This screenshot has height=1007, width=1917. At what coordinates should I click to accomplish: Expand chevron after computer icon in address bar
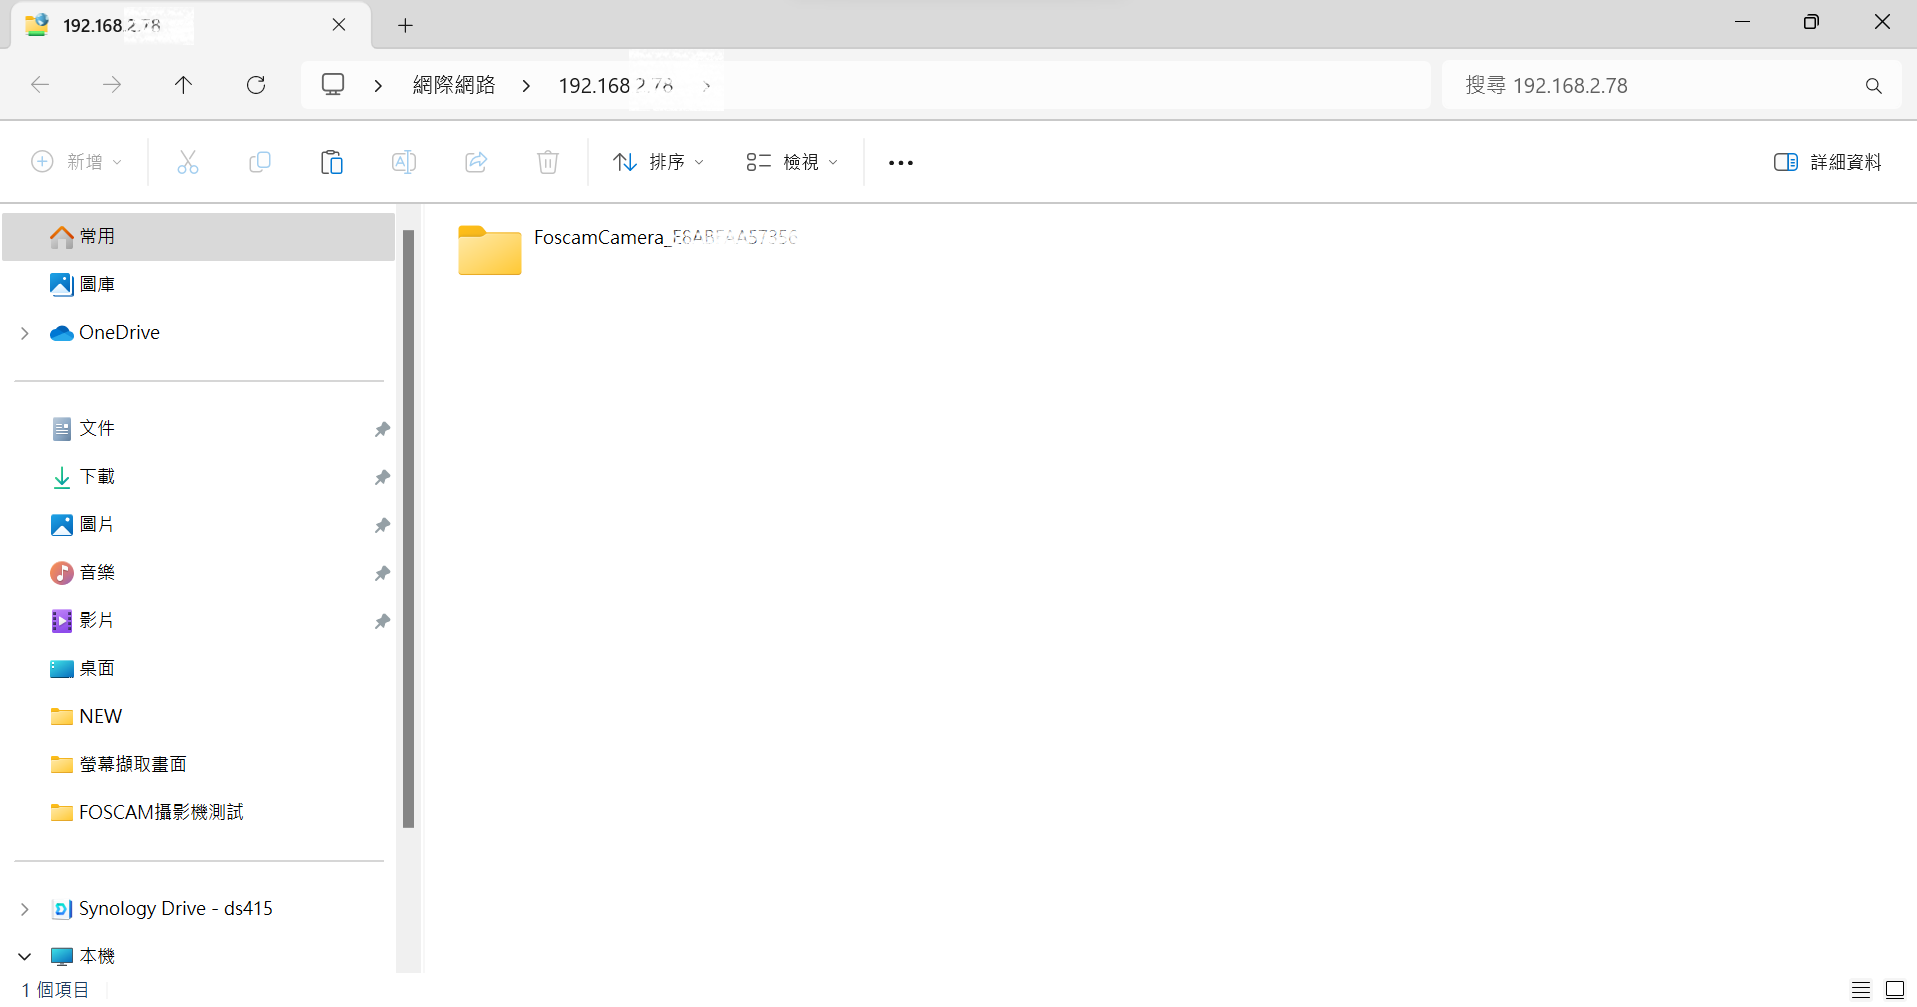378,85
